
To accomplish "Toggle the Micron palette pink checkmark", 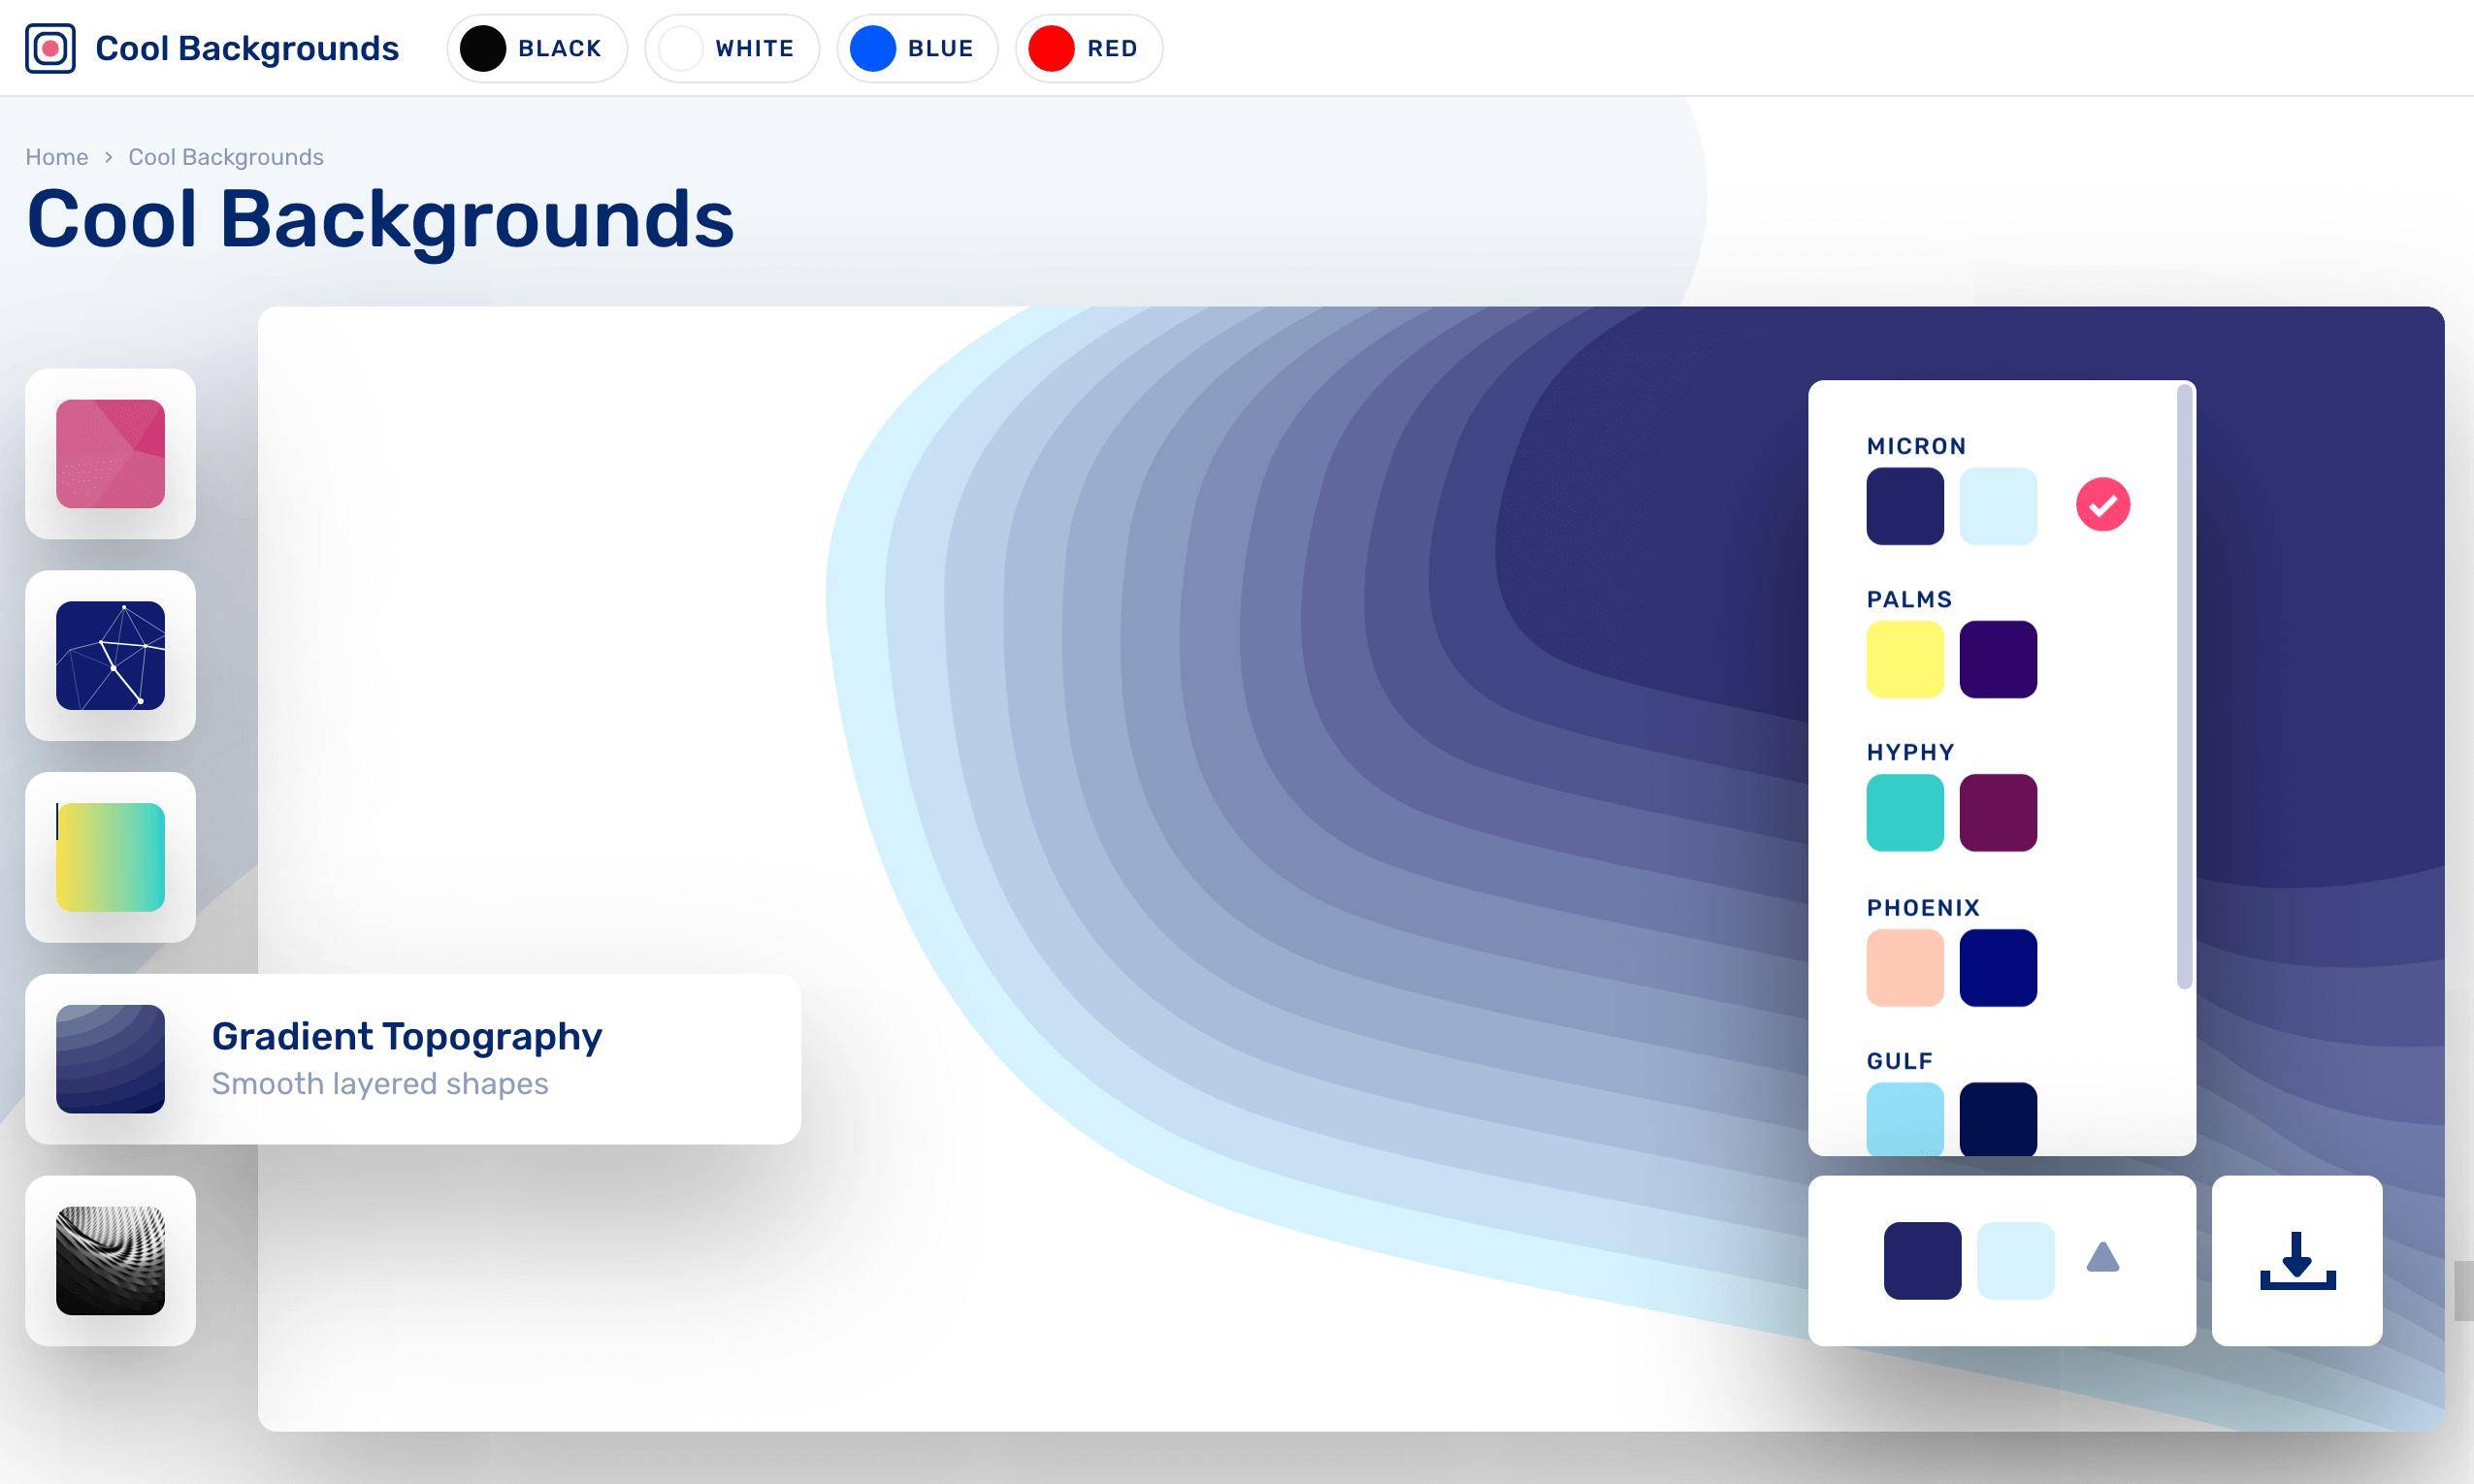I will [x=2102, y=504].
